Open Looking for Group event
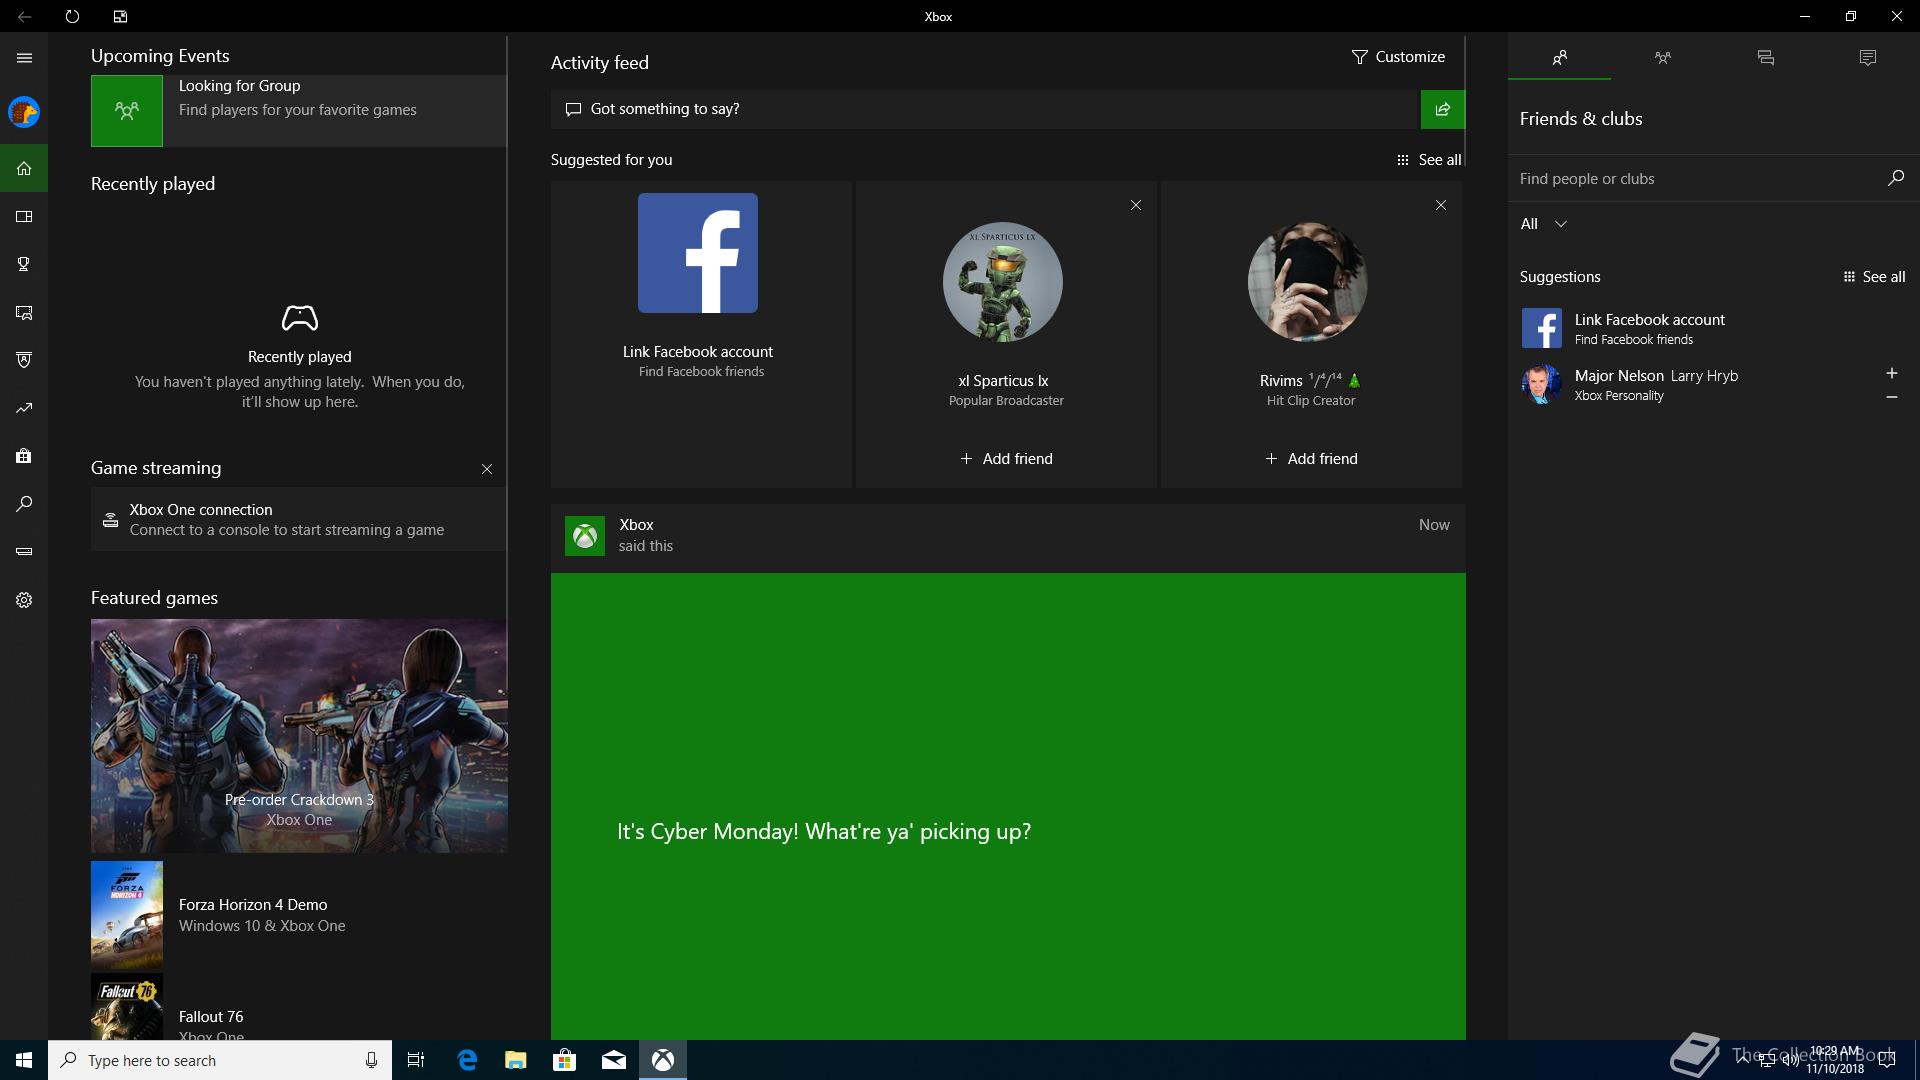The height and width of the screenshot is (1080, 1920). point(298,111)
